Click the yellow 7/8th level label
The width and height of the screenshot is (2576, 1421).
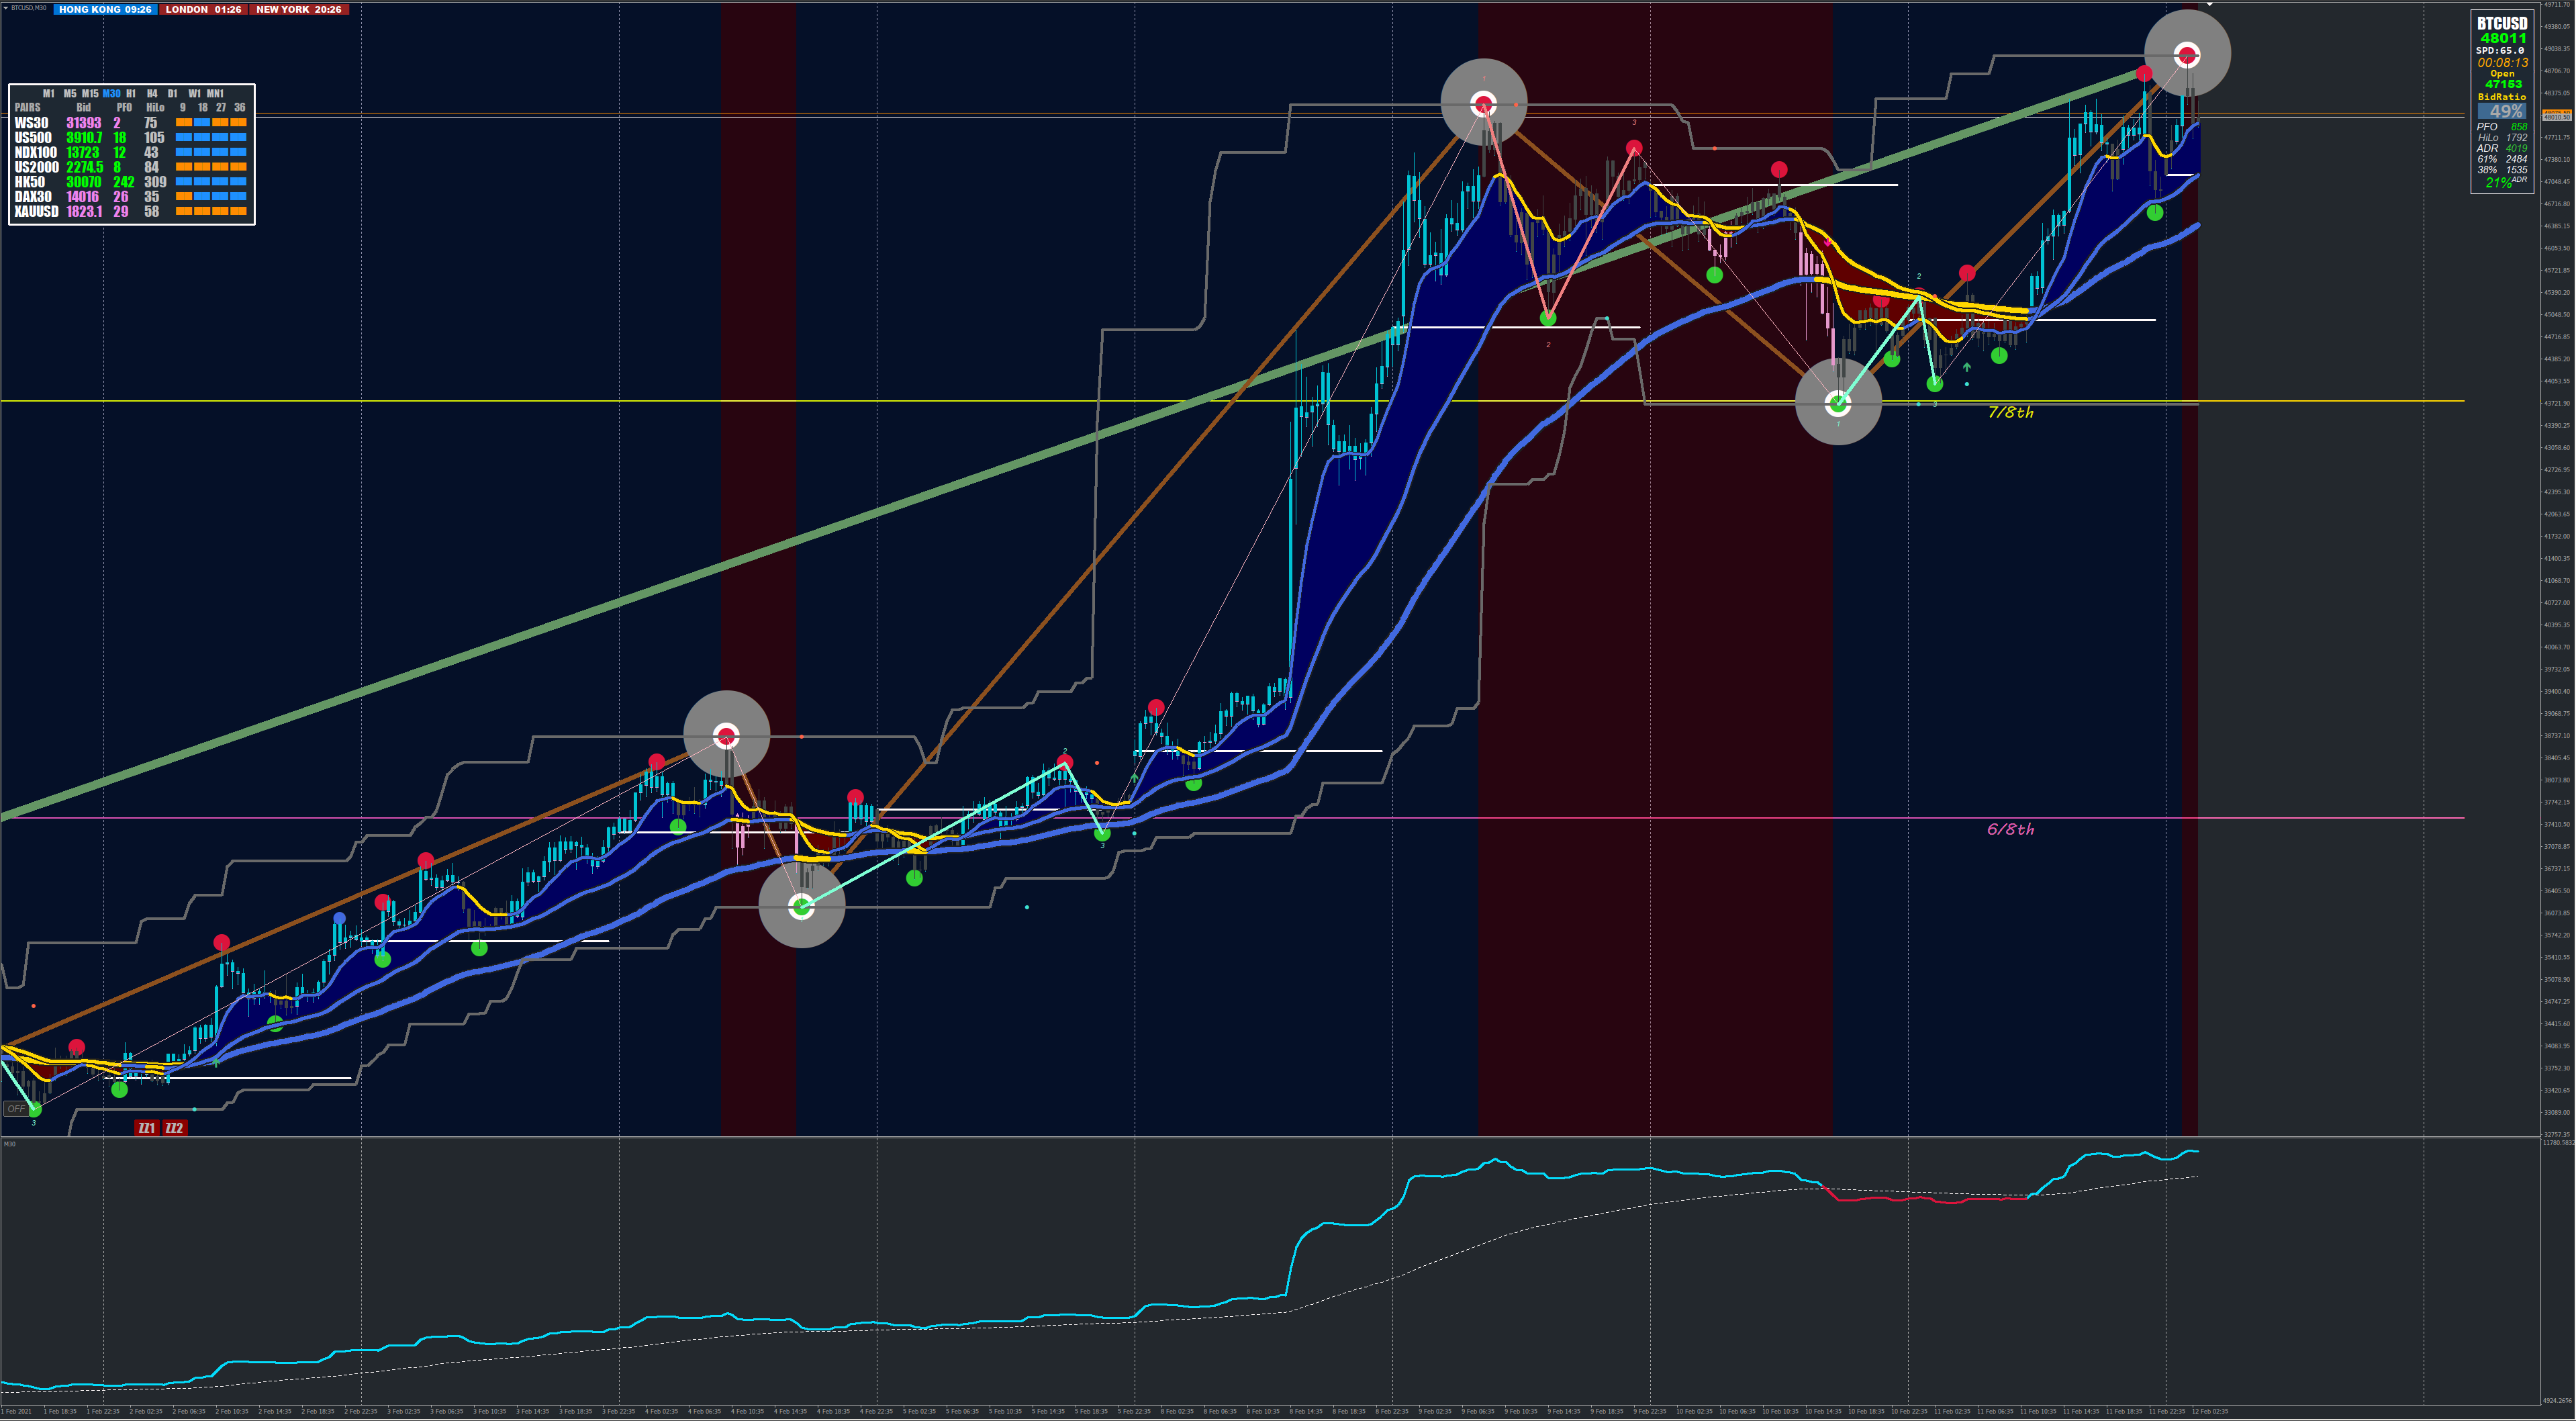click(2010, 412)
